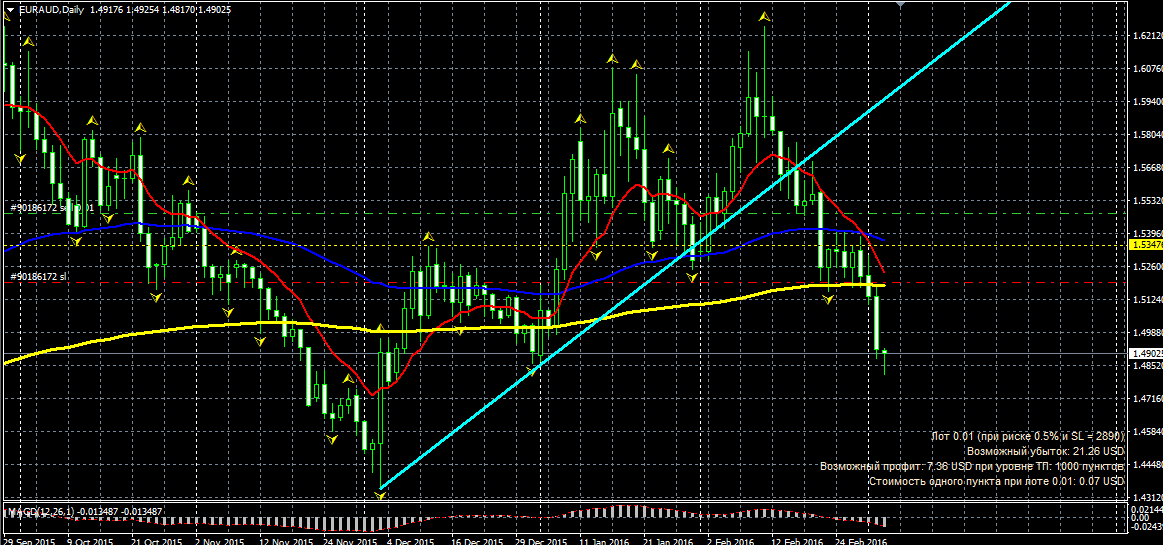
Task: Click fractal arrow above February 2016 peak
Action: click(x=763, y=16)
